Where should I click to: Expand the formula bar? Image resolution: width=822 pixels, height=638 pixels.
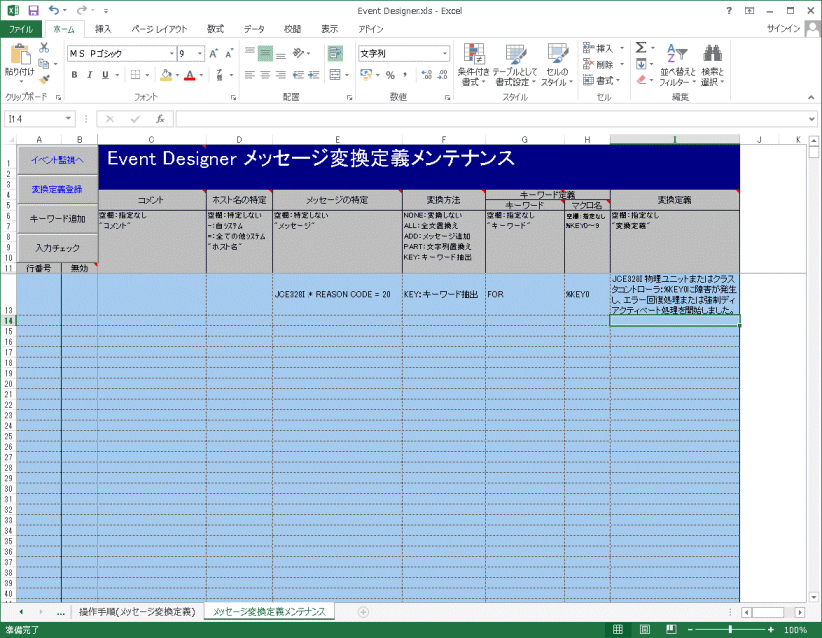click(x=812, y=119)
